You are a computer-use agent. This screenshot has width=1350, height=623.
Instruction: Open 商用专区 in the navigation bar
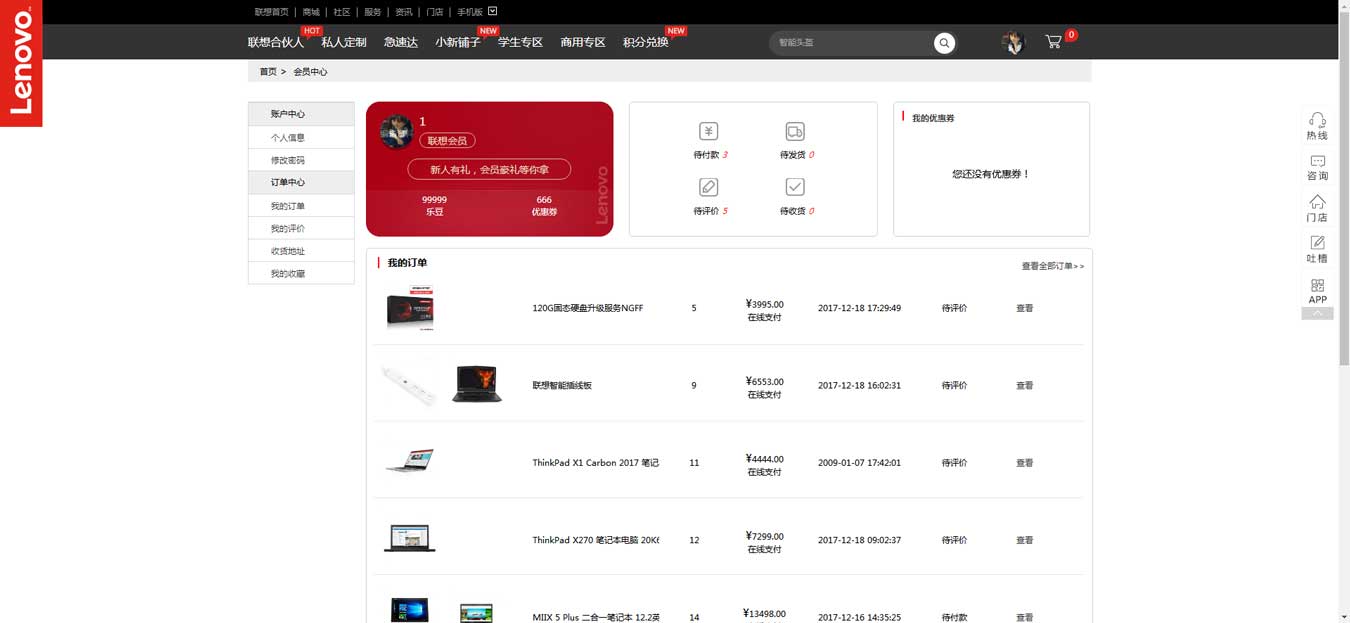(x=583, y=43)
